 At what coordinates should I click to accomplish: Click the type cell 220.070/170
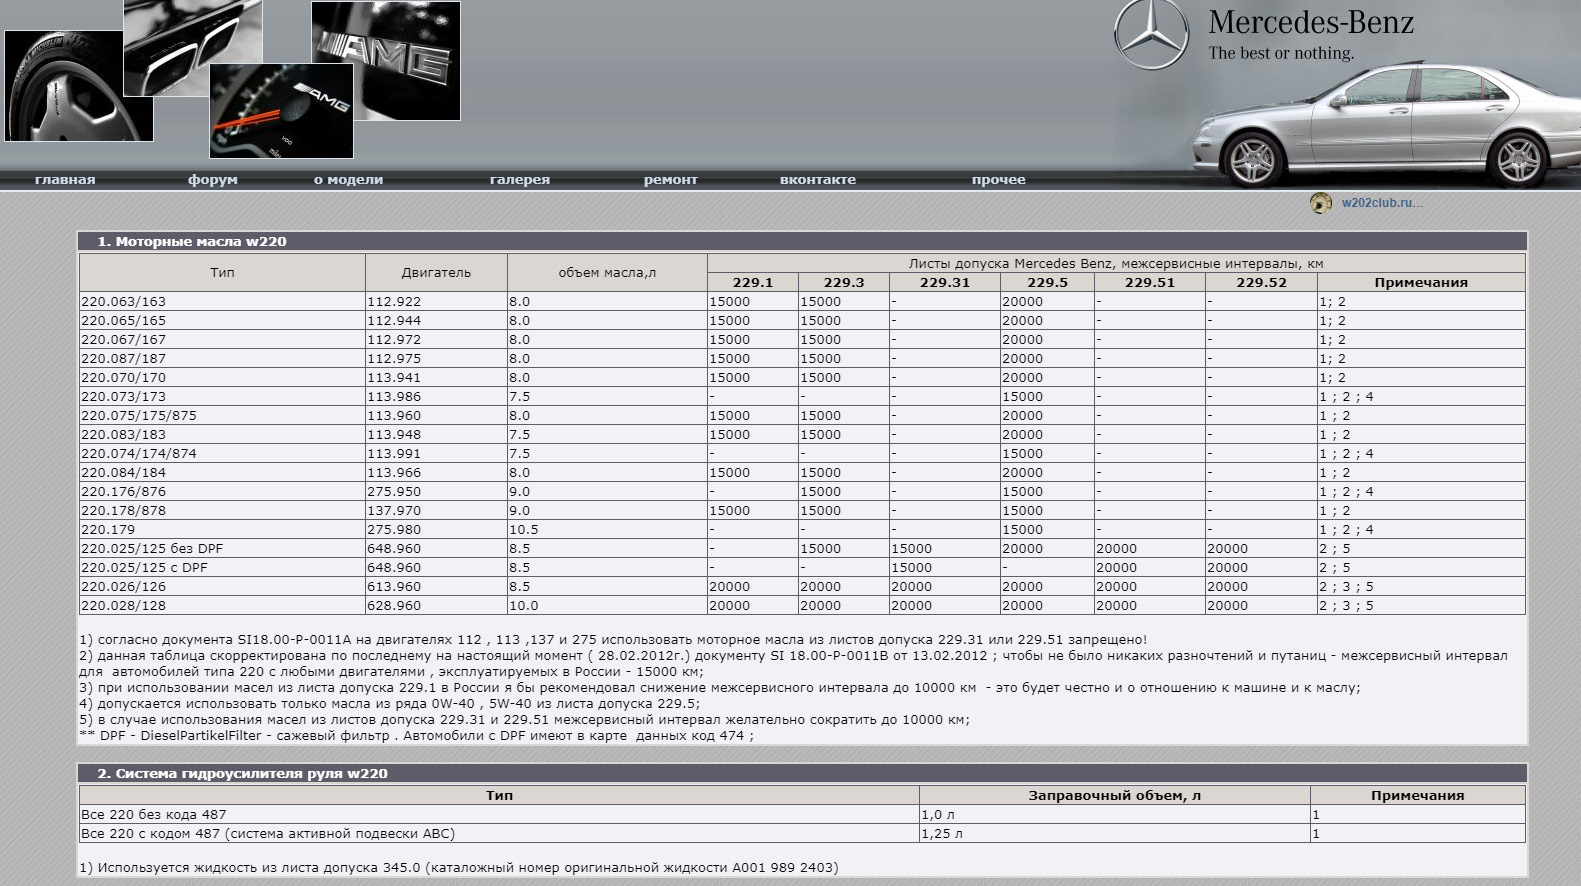(x=222, y=378)
